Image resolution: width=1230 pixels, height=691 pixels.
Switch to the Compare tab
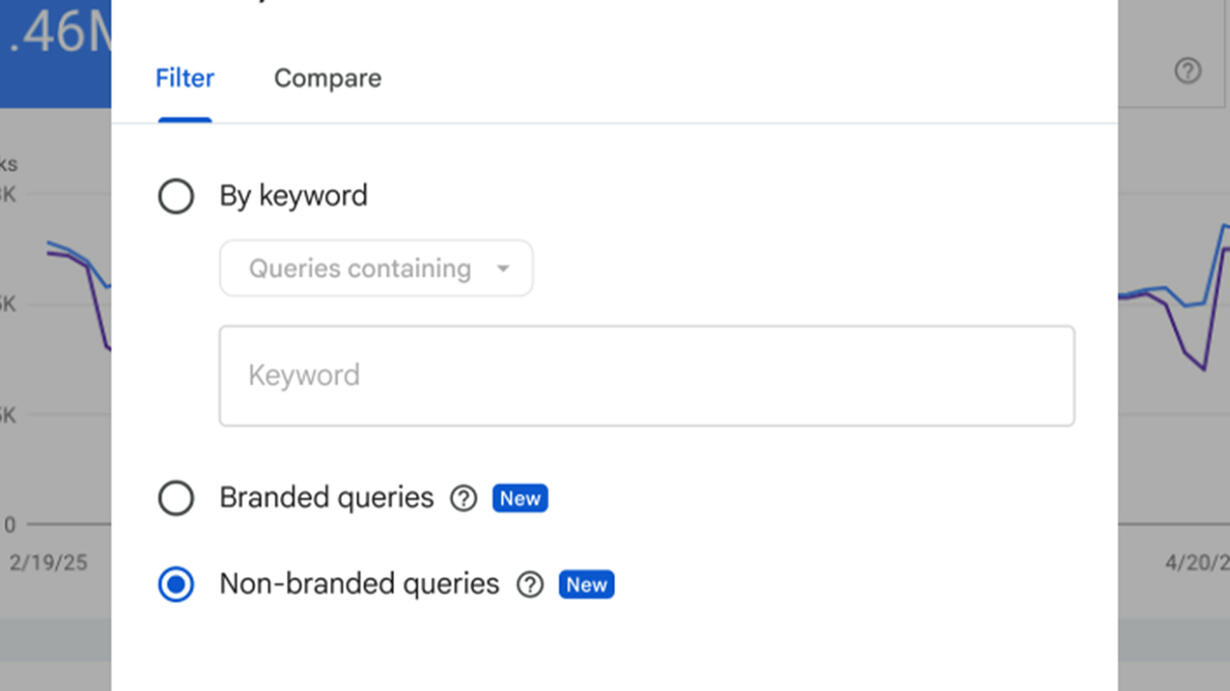pos(327,78)
